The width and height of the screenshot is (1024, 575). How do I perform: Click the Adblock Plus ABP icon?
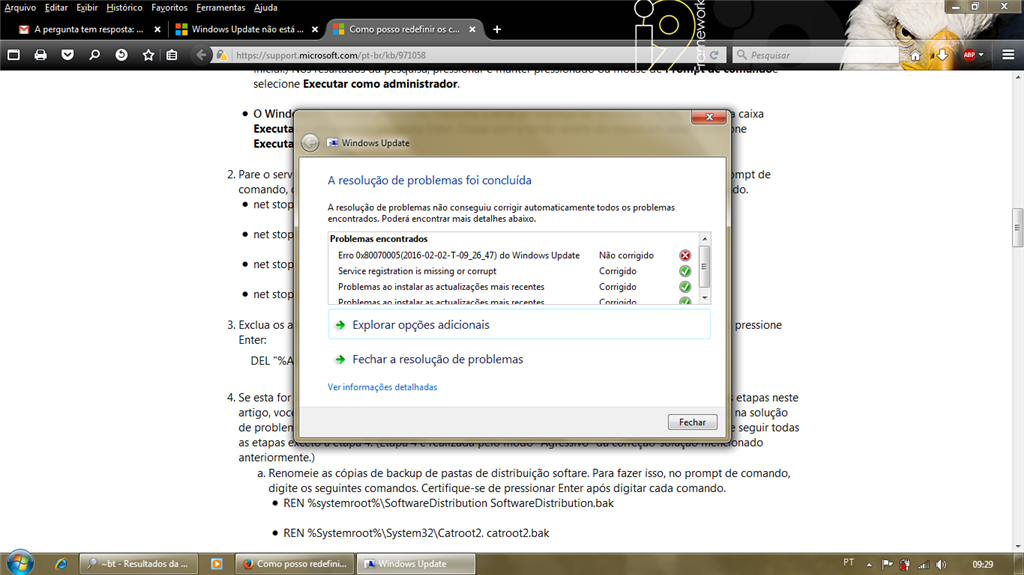(x=969, y=55)
